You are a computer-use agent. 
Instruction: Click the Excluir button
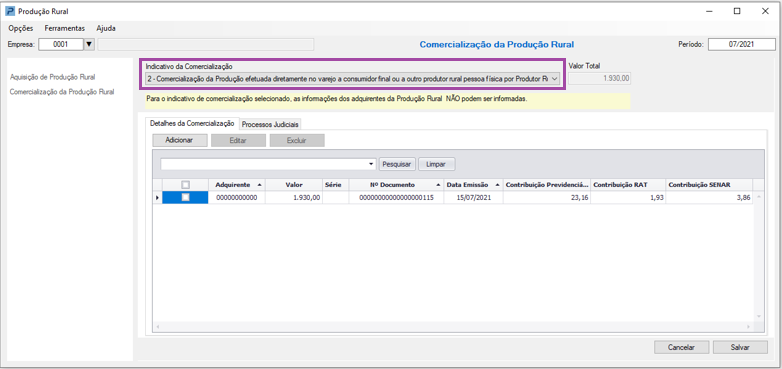coord(297,141)
